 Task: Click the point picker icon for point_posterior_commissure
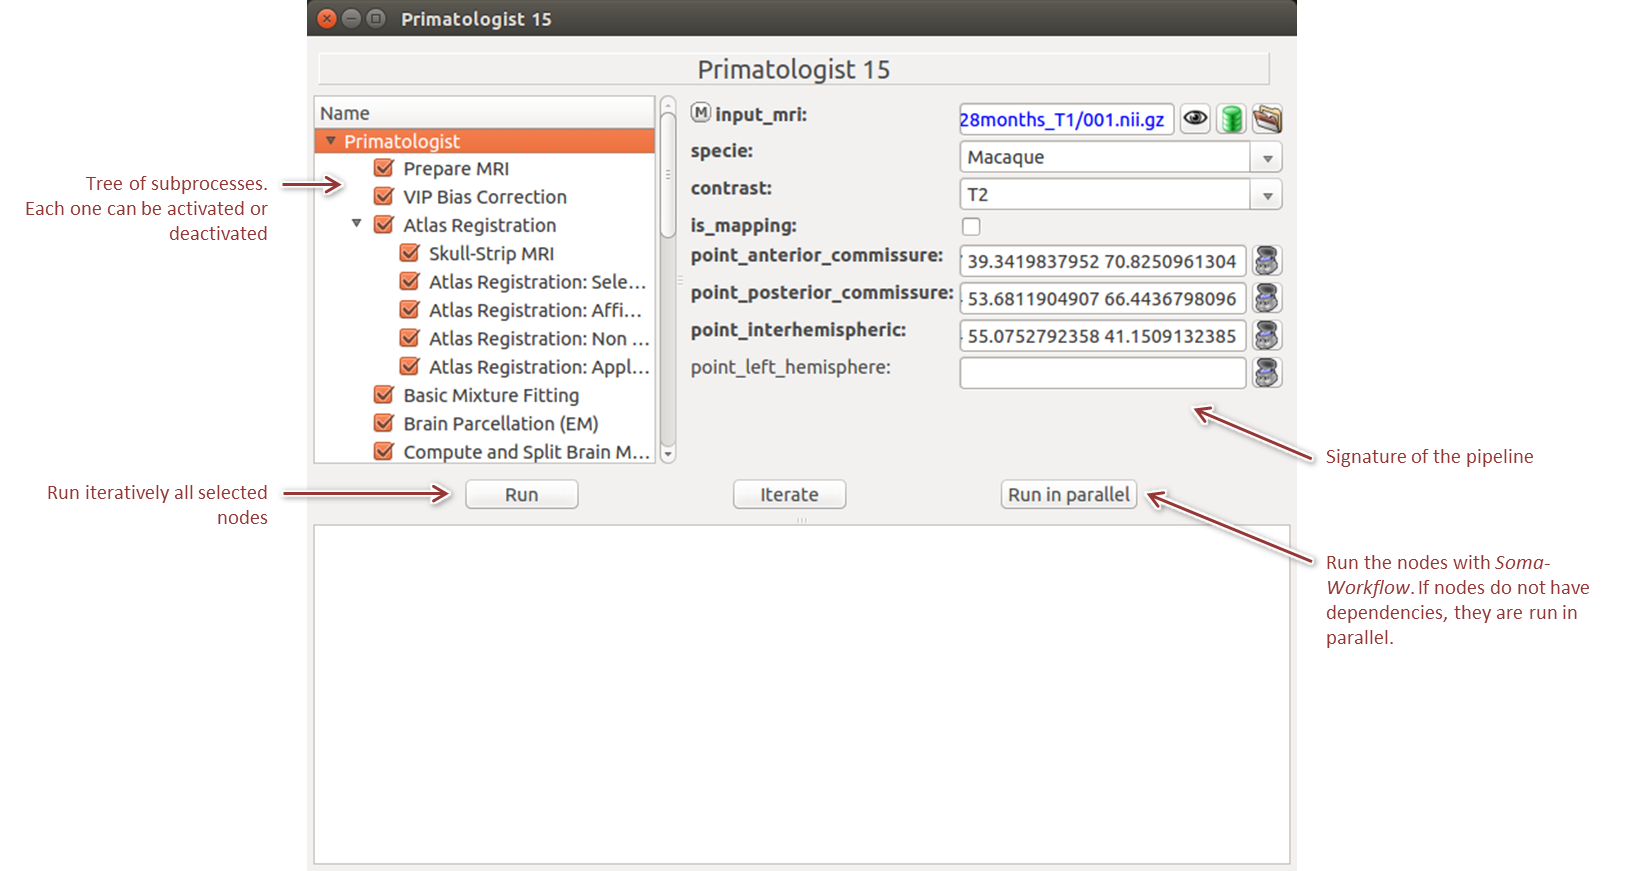pyautogui.click(x=1267, y=298)
